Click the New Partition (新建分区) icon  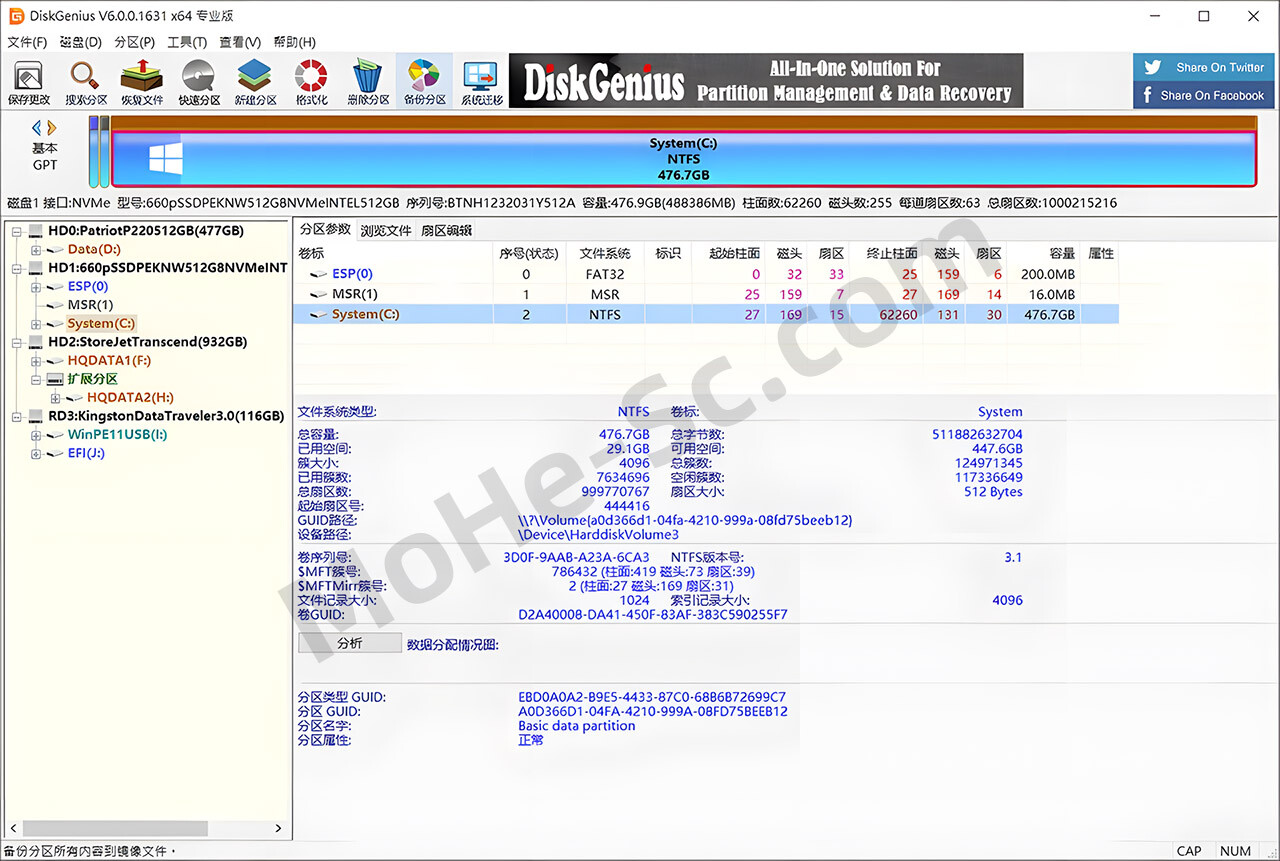tap(255, 83)
